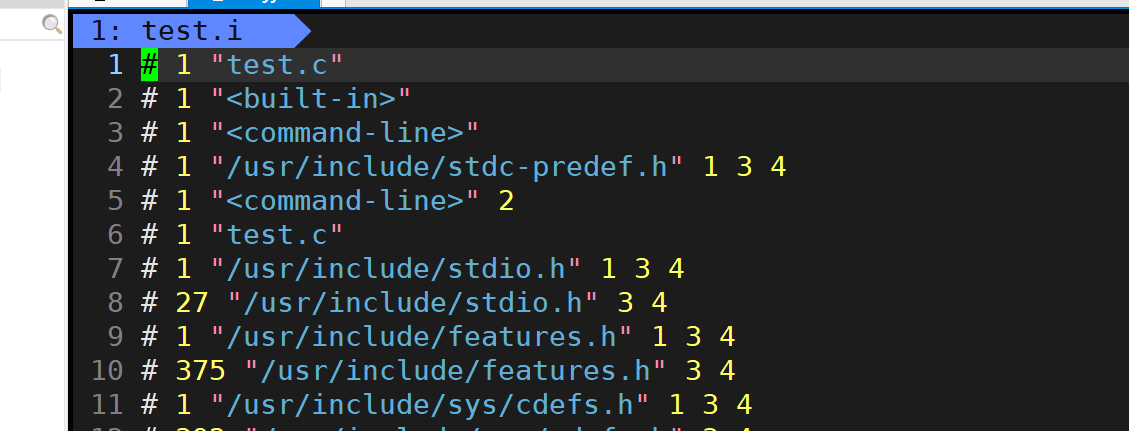
Task: Click the "test.c" string on line 6
Action: pyautogui.click(x=277, y=235)
